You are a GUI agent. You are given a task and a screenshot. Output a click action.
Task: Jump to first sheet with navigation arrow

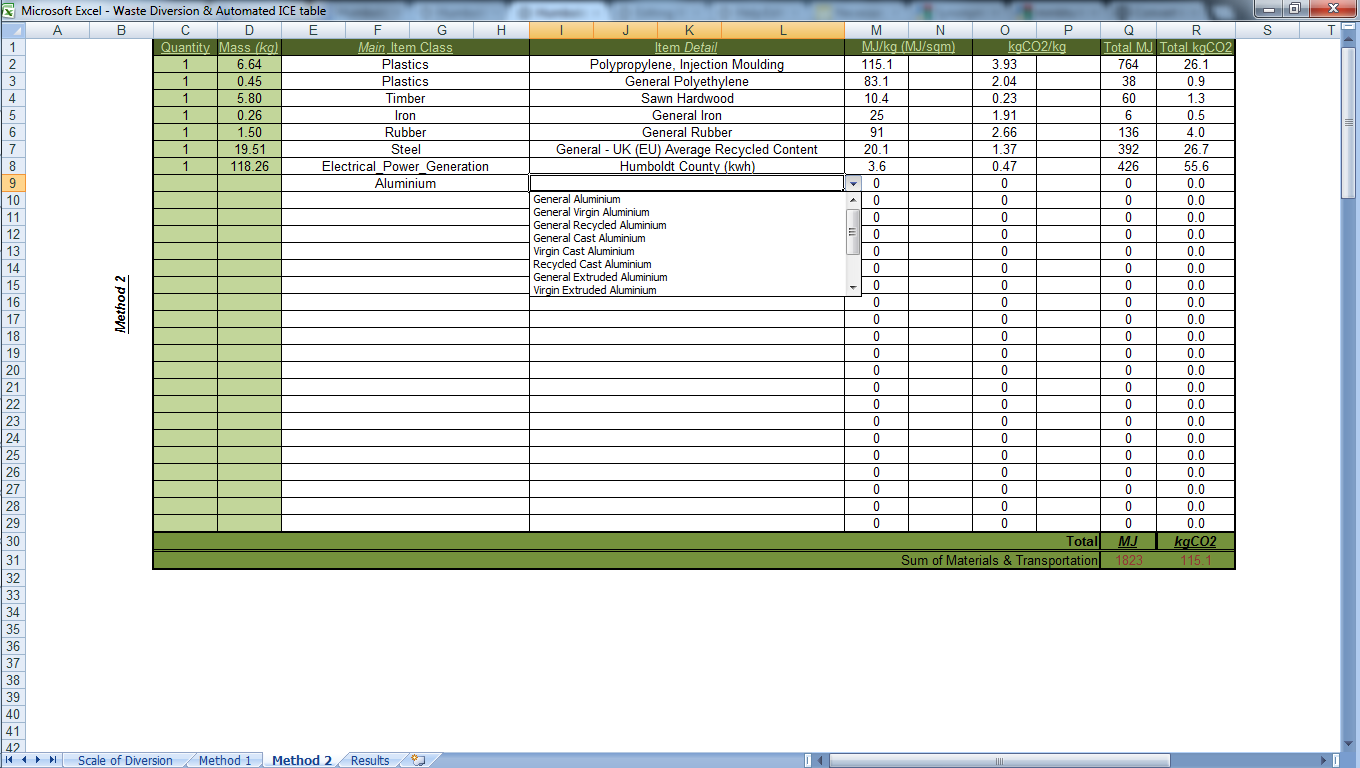[x=11, y=761]
